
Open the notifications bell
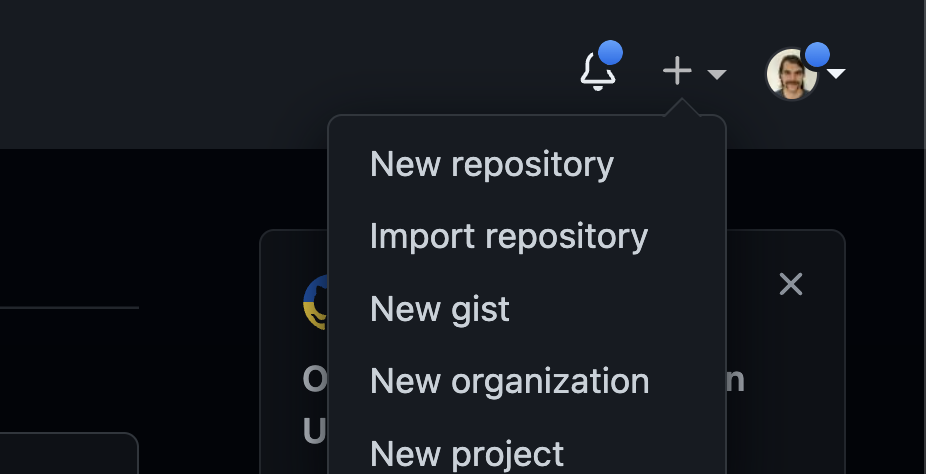click(597, 71)
